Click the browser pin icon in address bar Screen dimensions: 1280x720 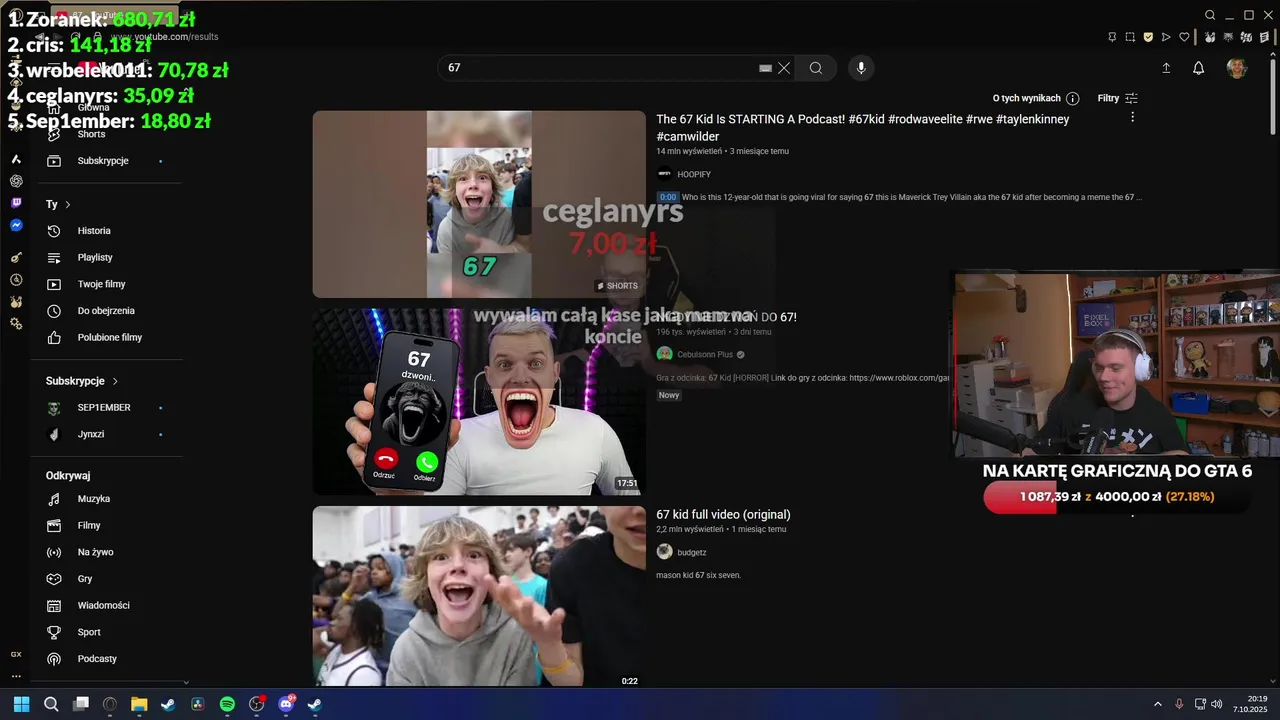(x=1112, y=37)
